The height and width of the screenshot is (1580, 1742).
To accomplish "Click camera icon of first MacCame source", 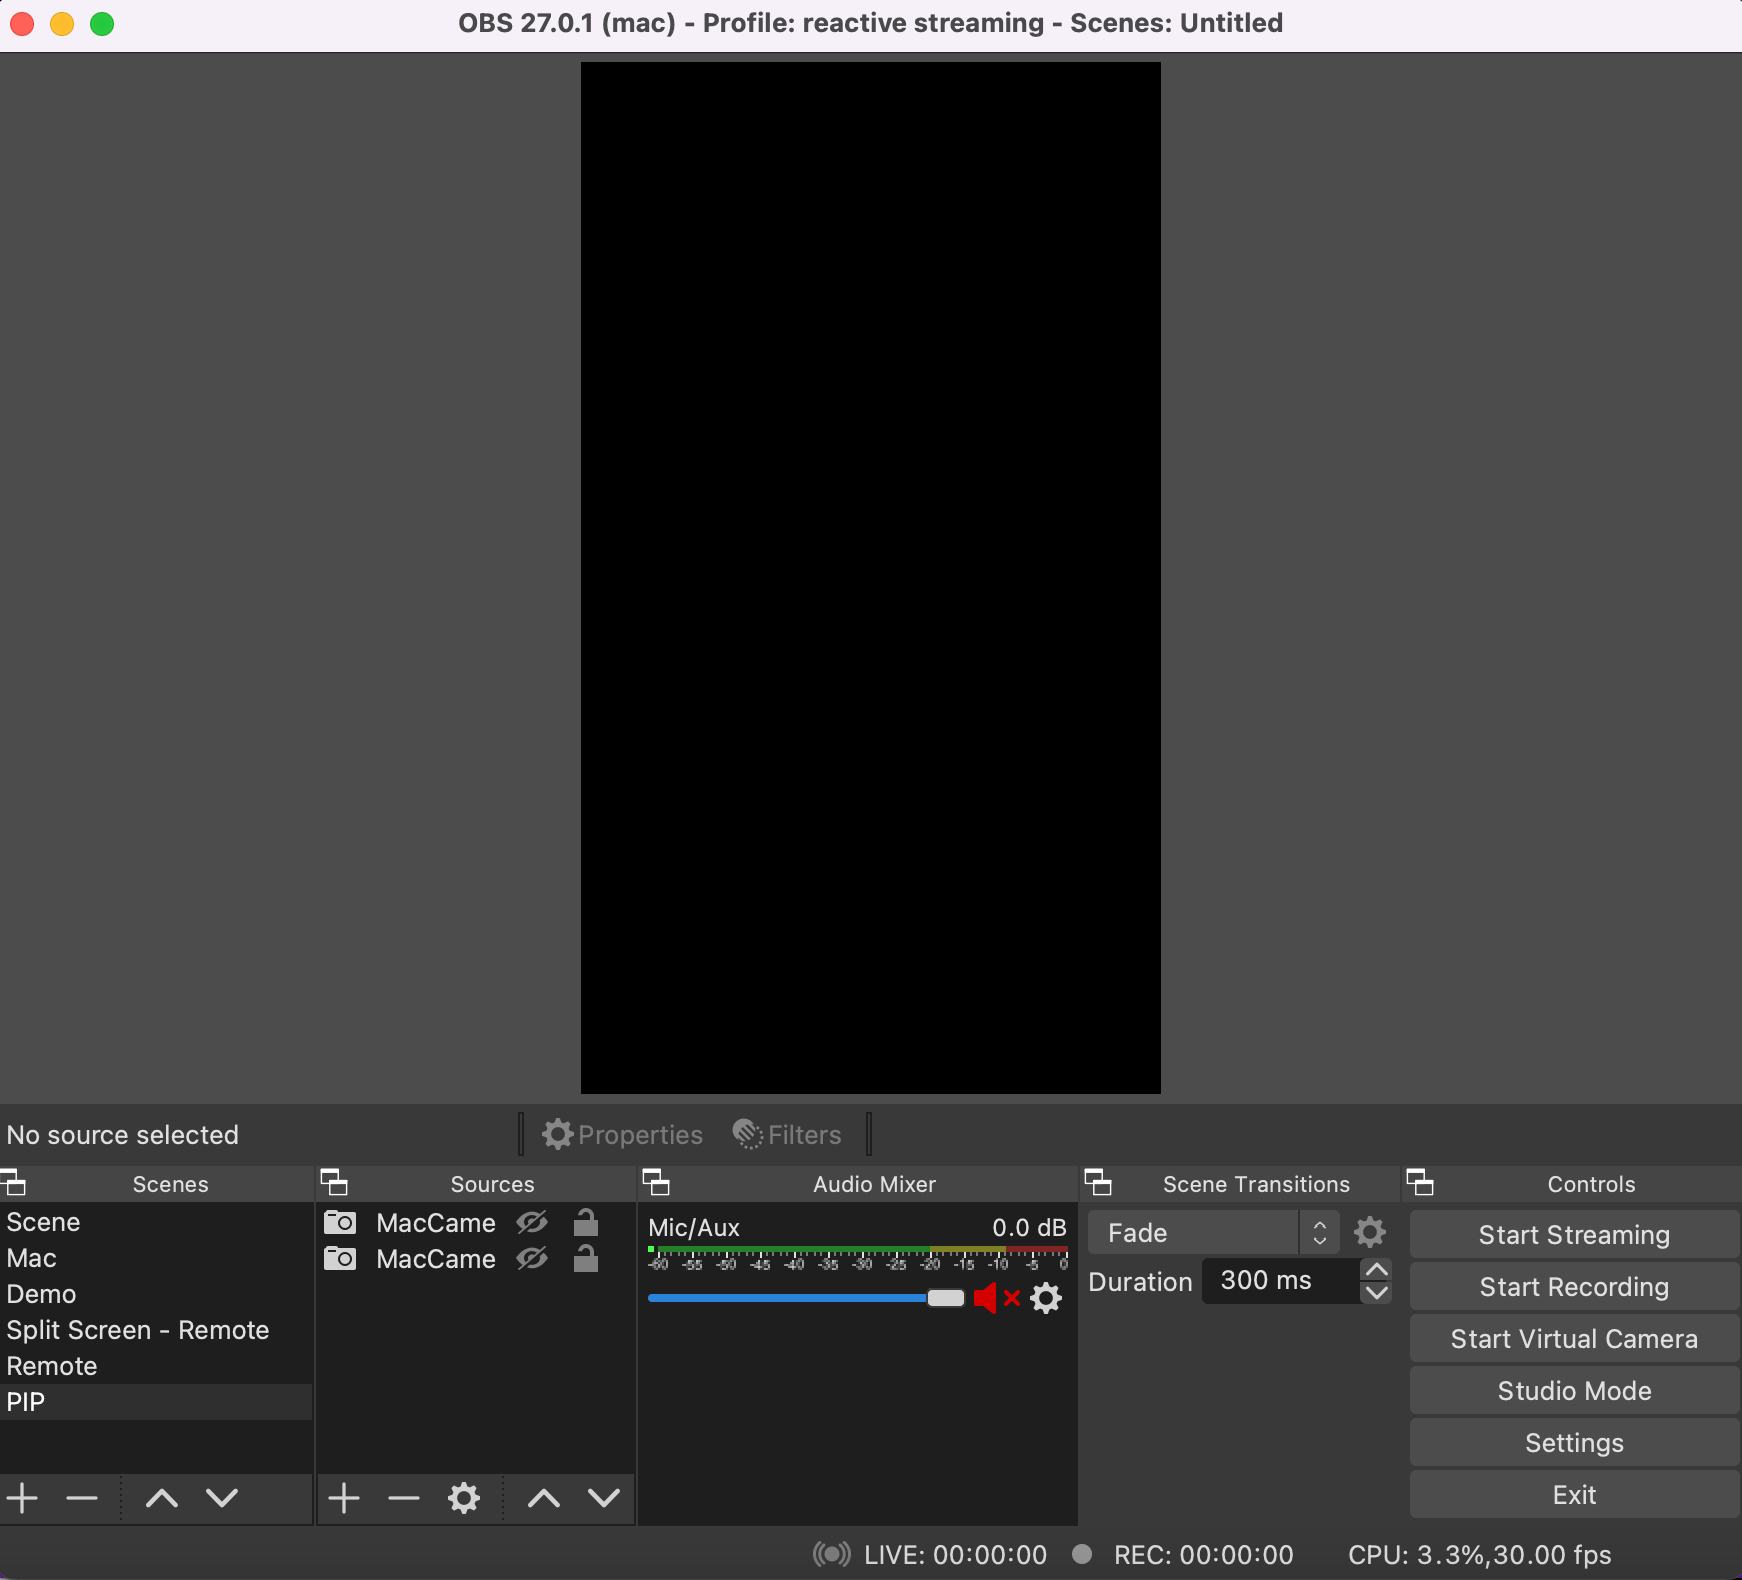I will click(x=340, y=1222).
